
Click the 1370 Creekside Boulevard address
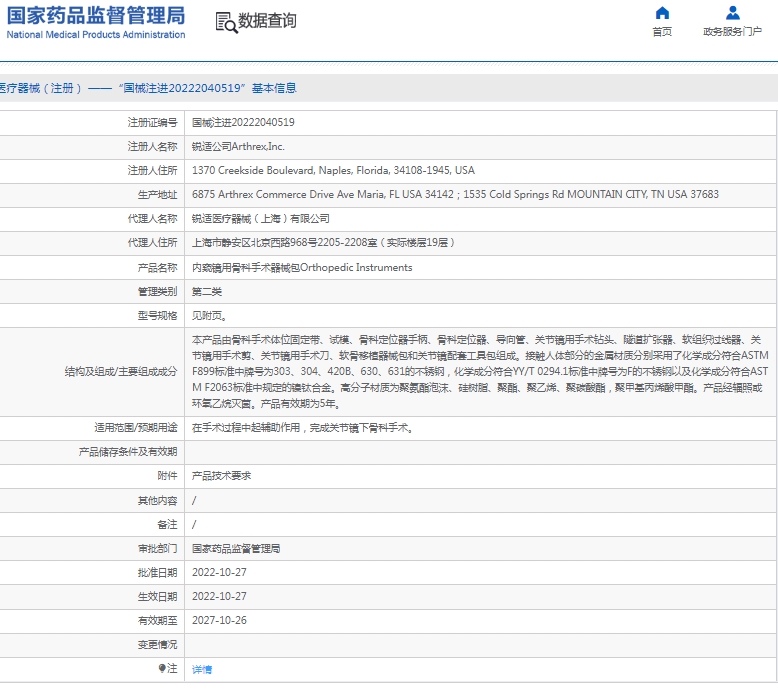[x=333, y=171]
